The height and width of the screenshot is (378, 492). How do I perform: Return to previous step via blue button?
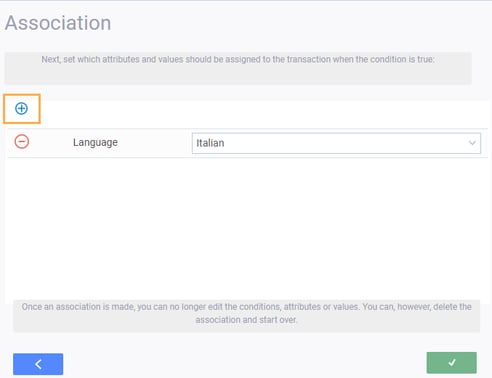[38, 364]
